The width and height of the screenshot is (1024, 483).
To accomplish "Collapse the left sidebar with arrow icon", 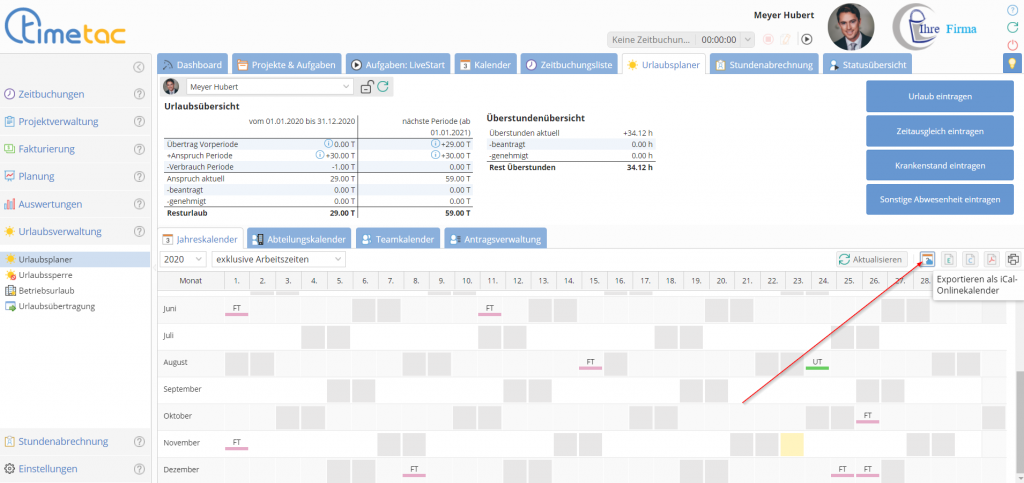I will [x=139, y=67].
